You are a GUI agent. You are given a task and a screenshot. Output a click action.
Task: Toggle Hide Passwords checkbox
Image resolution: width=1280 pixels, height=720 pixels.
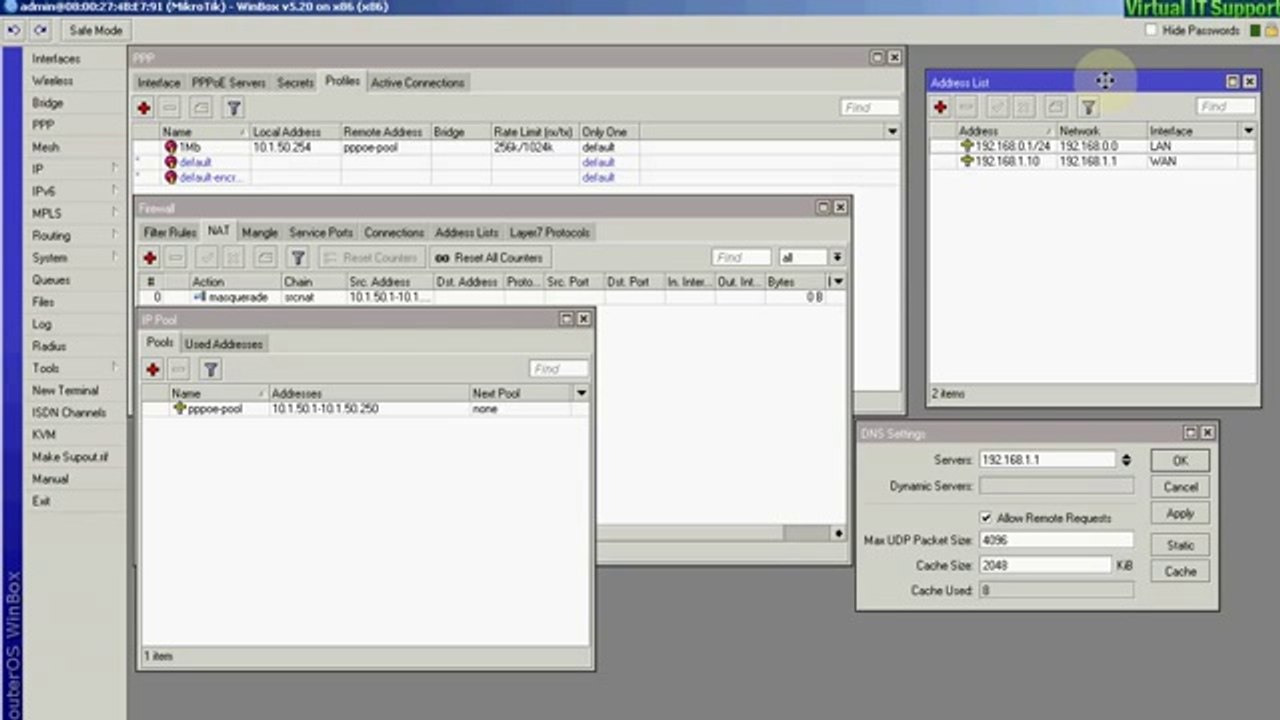[x=1151, y=31]
